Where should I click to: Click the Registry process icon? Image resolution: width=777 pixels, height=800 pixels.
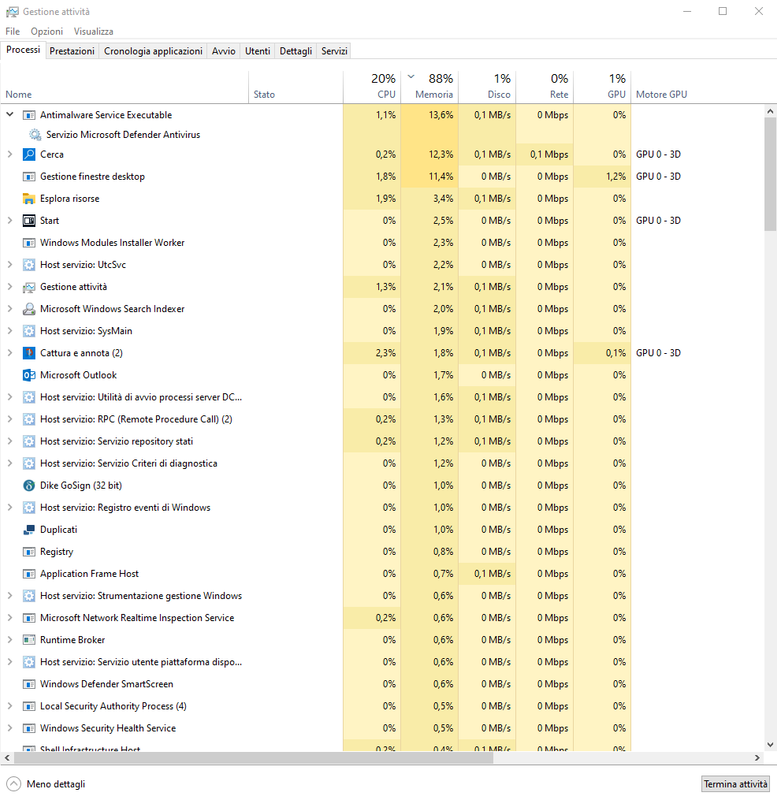(29, 552)
